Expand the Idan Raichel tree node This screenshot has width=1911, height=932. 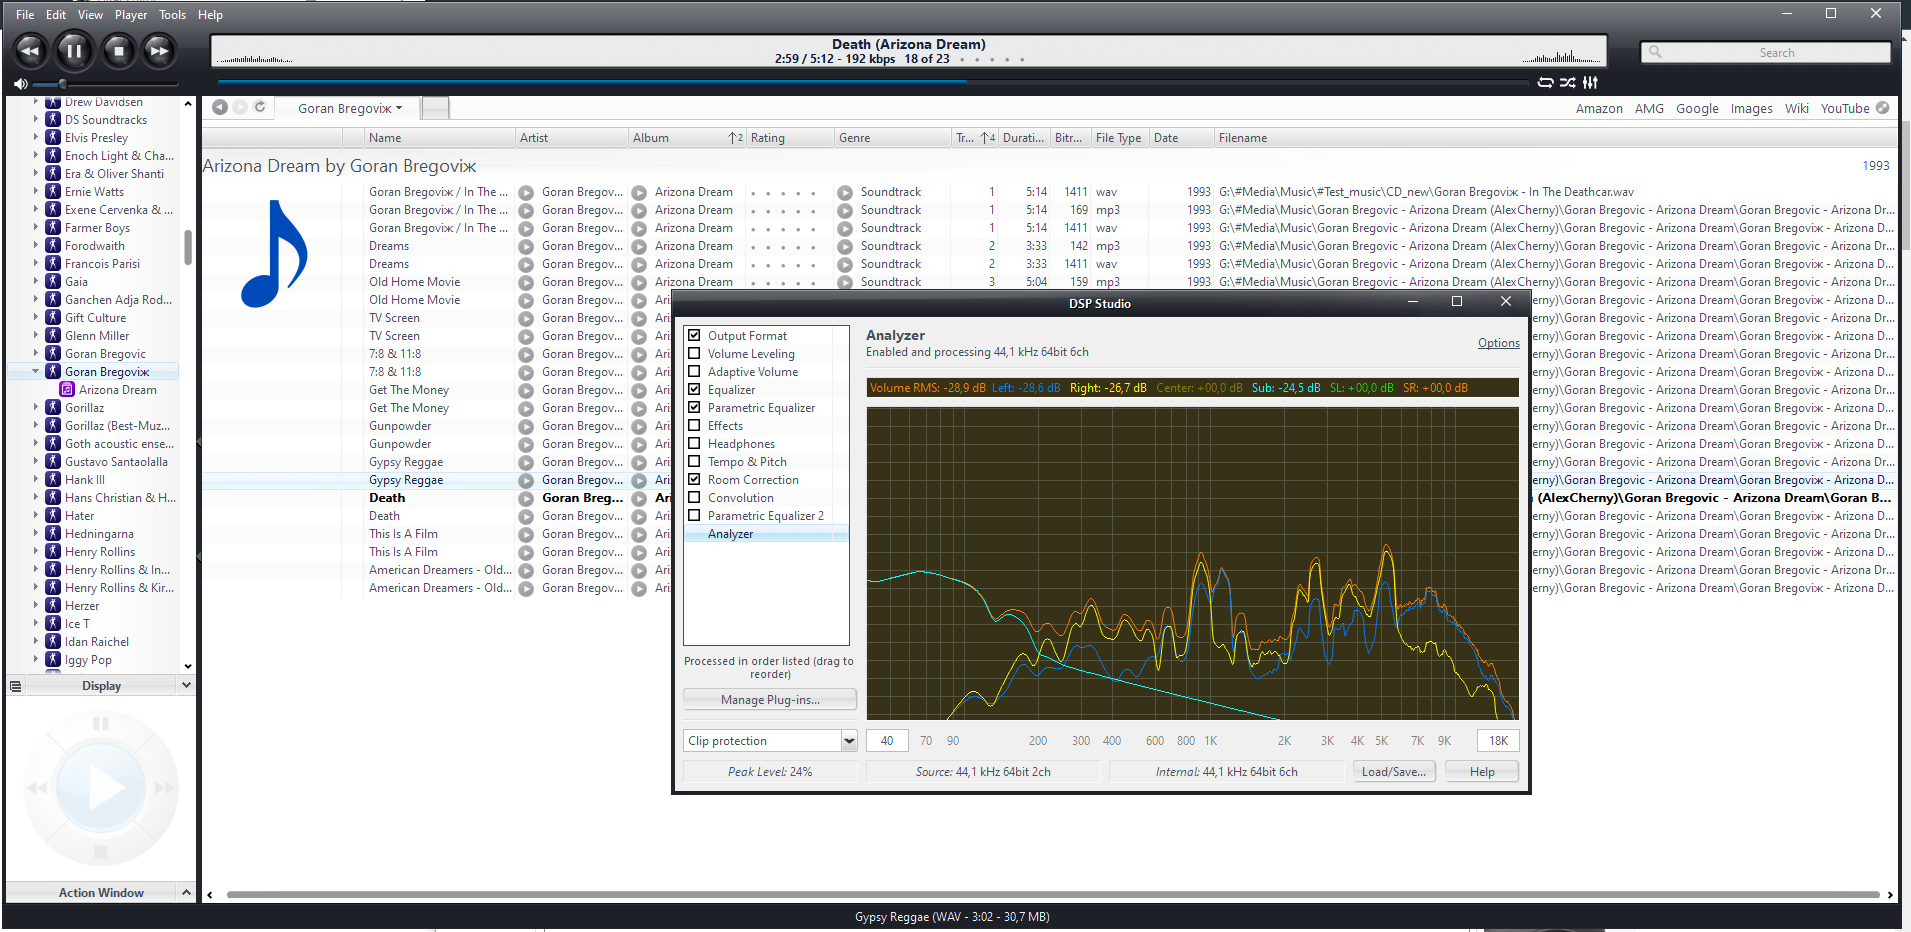point(36,641)
